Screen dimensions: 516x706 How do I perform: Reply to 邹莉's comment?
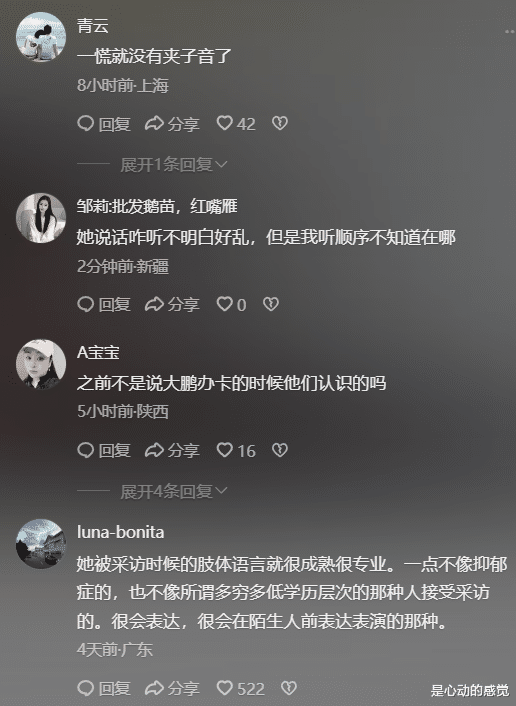click(x=104, y=305)
